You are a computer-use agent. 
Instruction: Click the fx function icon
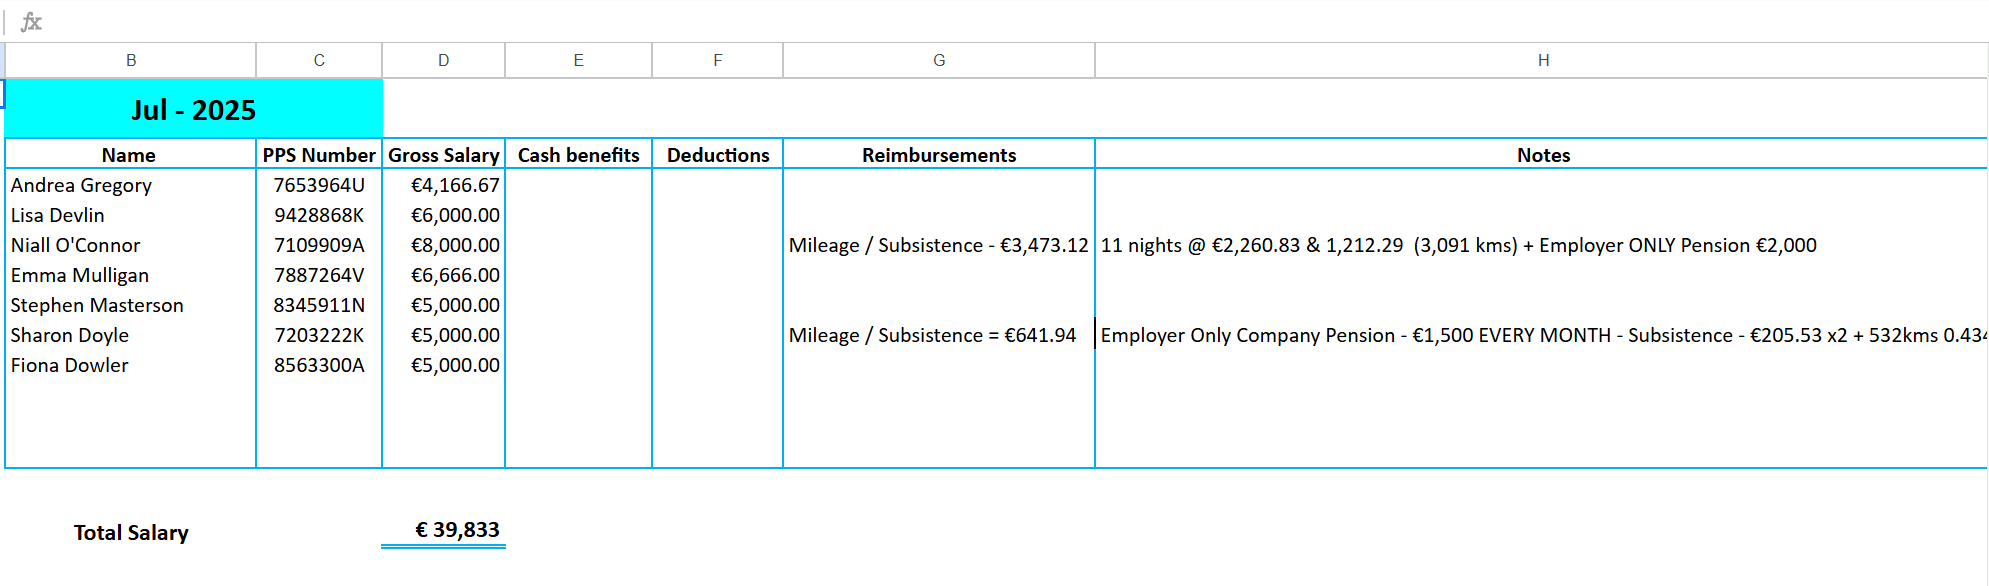31,21
